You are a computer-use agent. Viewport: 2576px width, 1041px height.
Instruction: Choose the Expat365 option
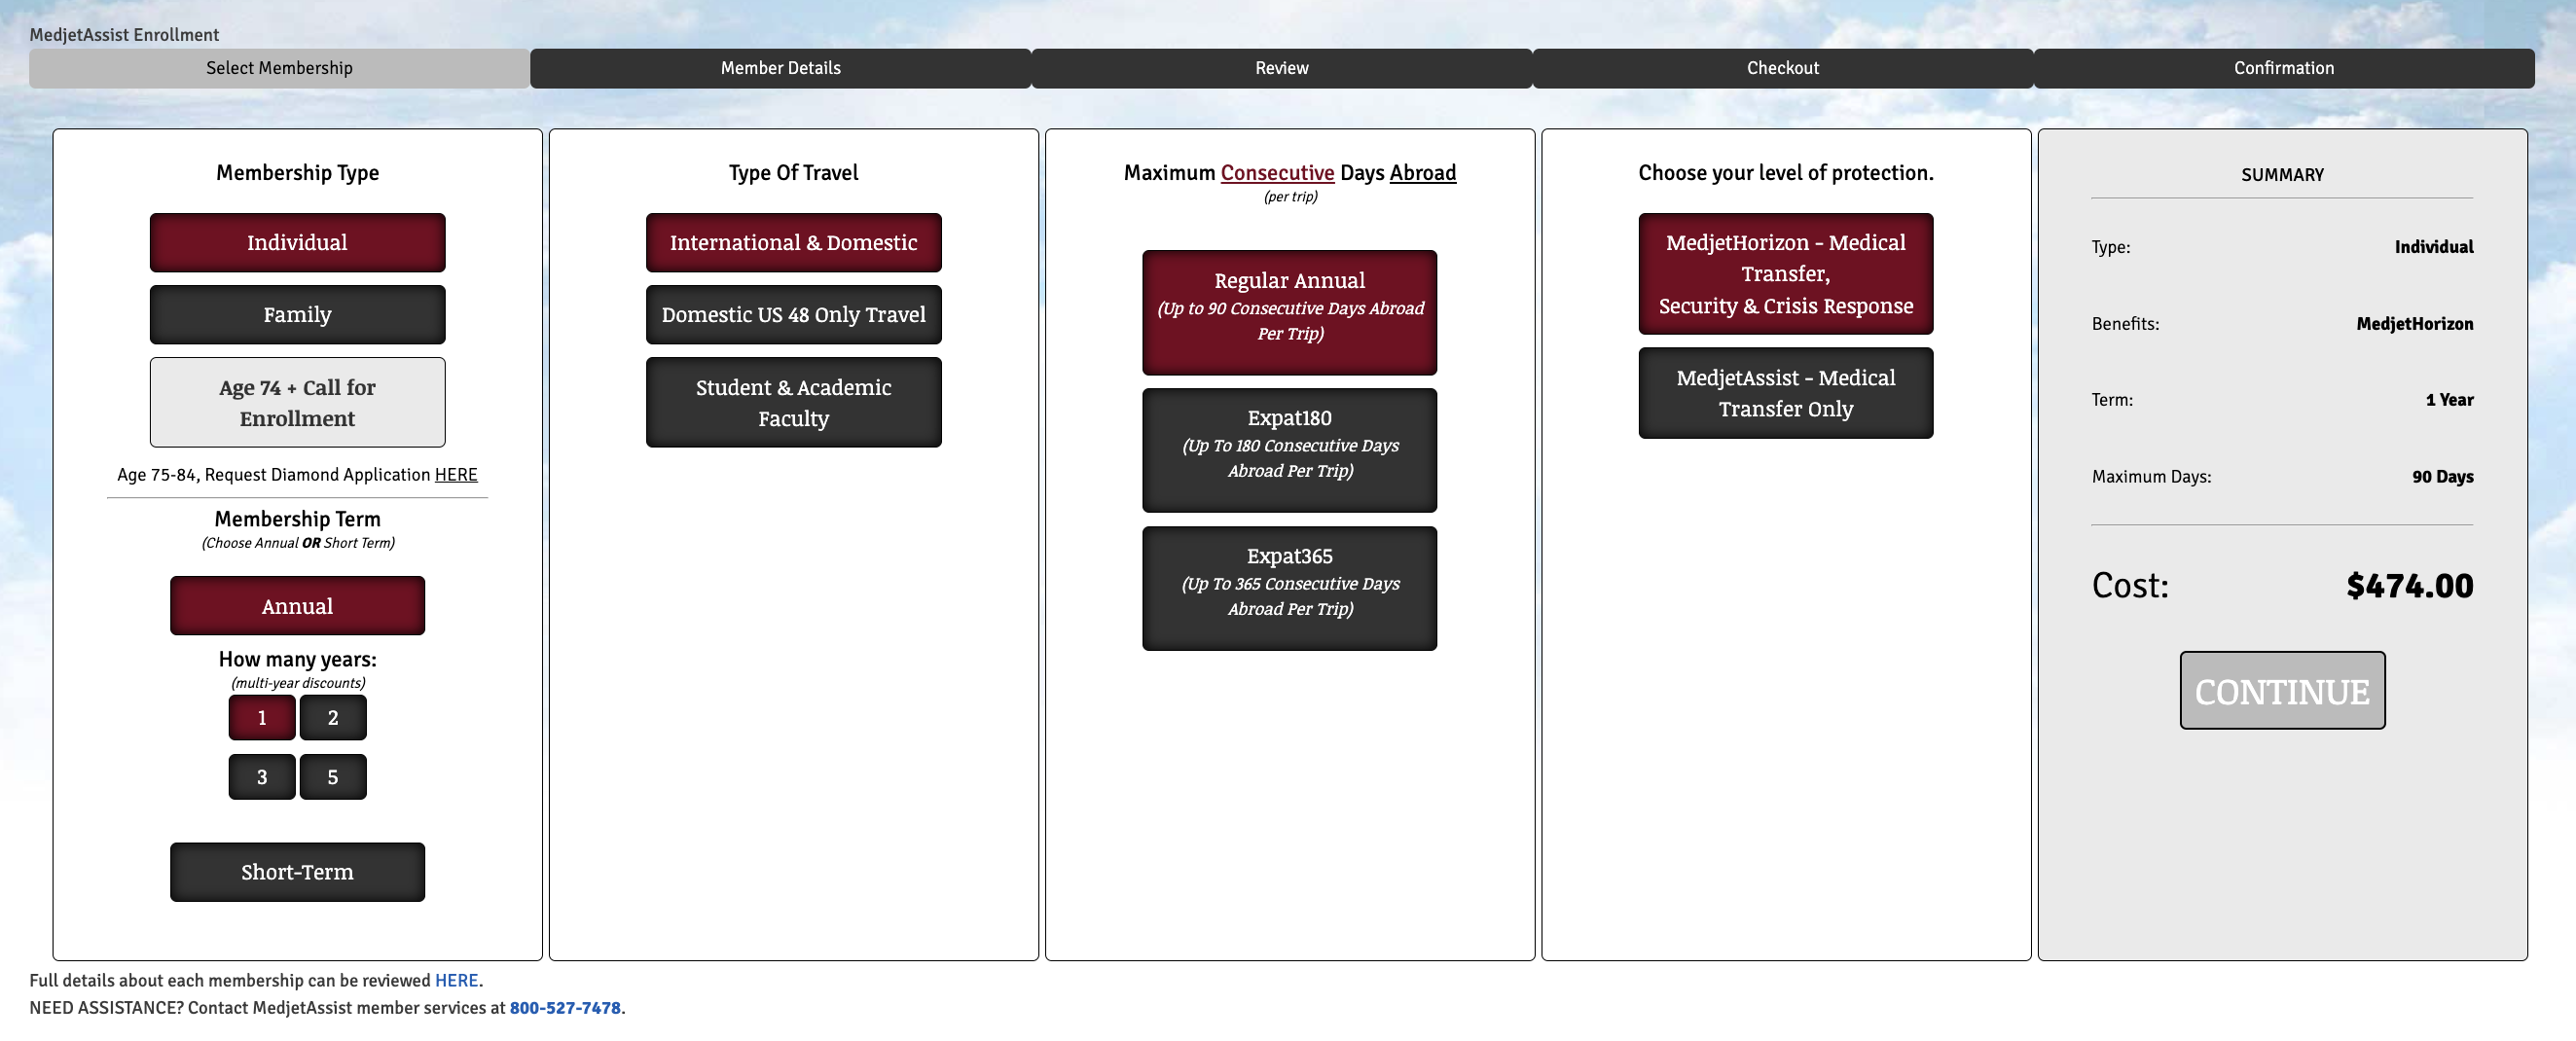tap(1289, 588)
